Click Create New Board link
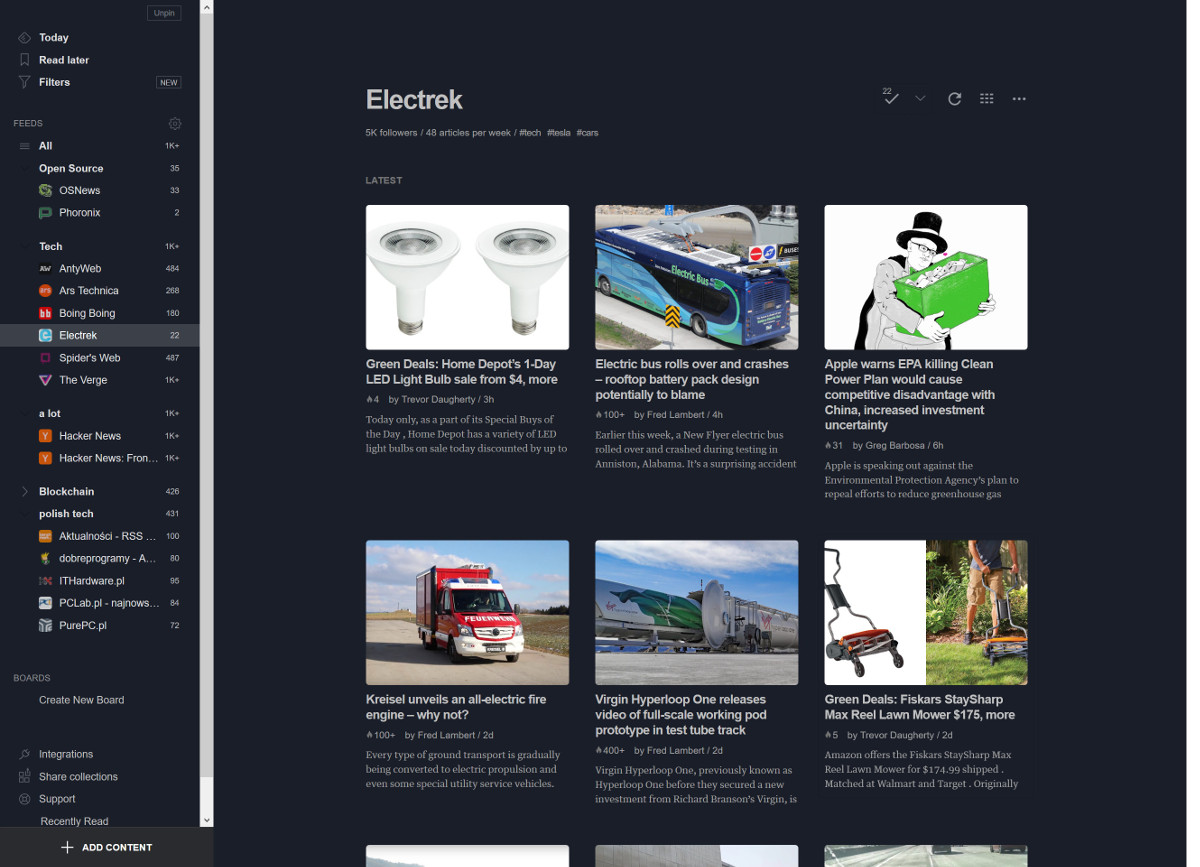Screen dimensions: 1200x867 point(81,700)
